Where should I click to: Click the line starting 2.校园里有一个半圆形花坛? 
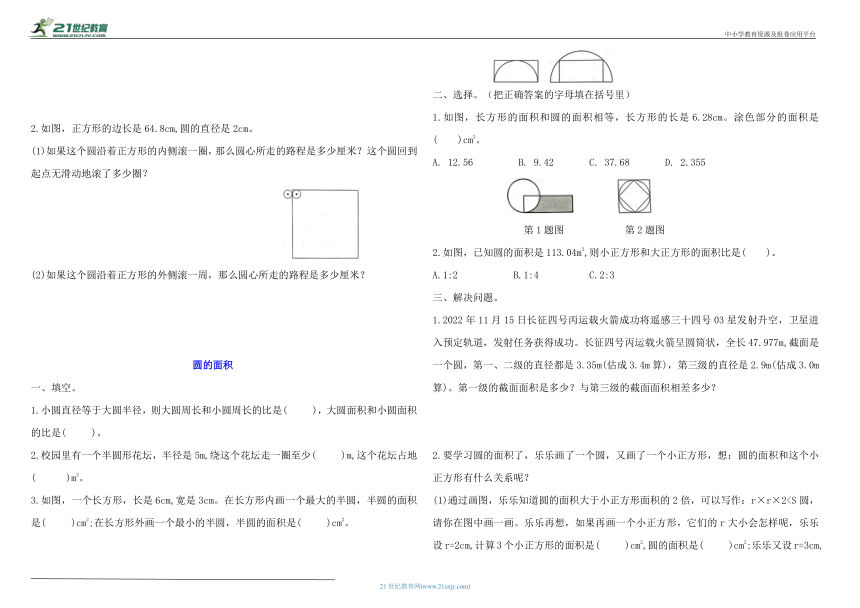(x=224, y=455)
